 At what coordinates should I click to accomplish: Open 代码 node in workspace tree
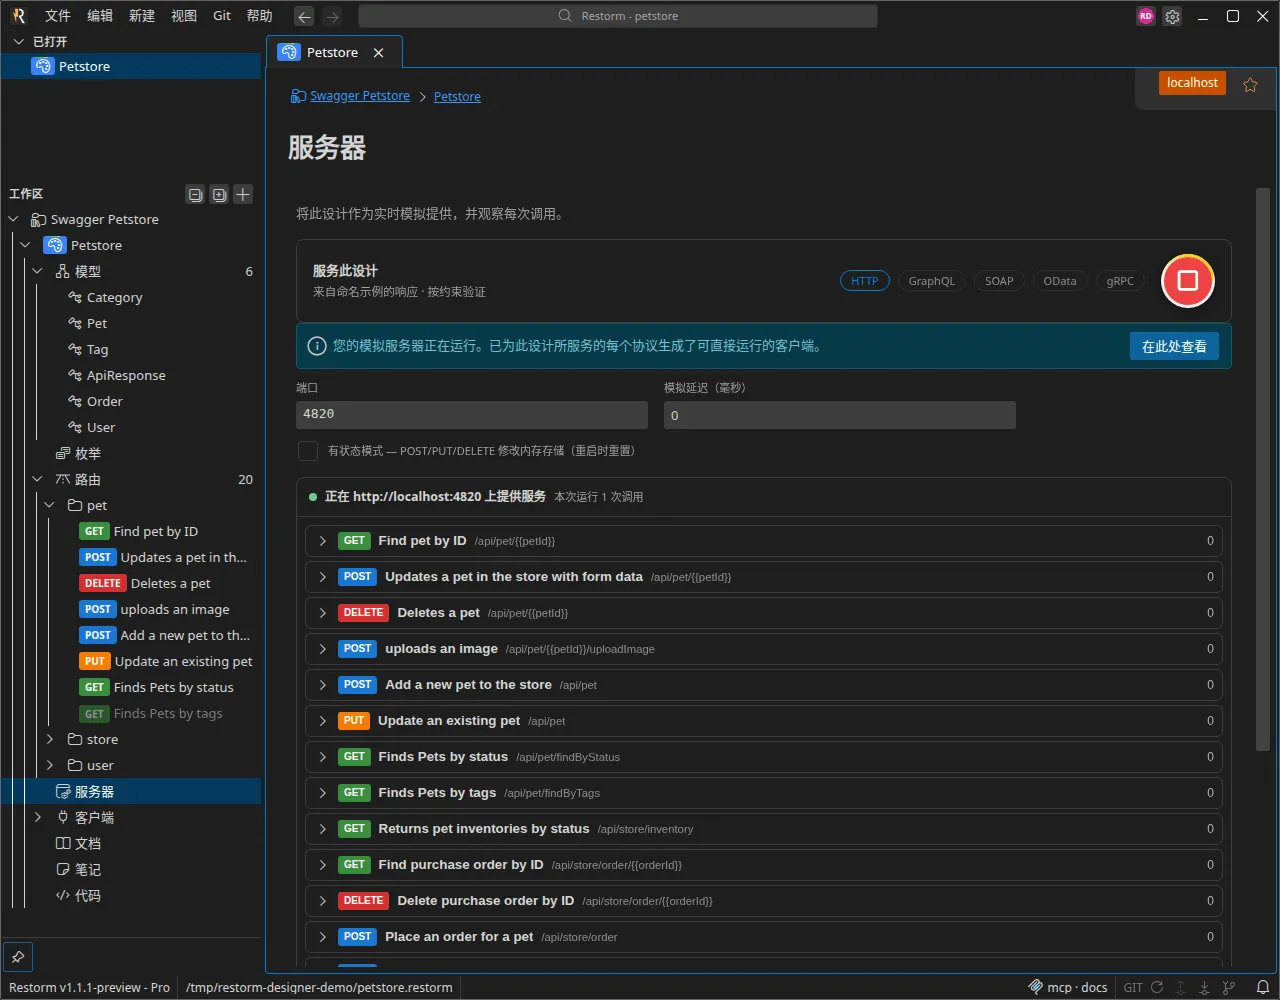(x=131, y=895)
